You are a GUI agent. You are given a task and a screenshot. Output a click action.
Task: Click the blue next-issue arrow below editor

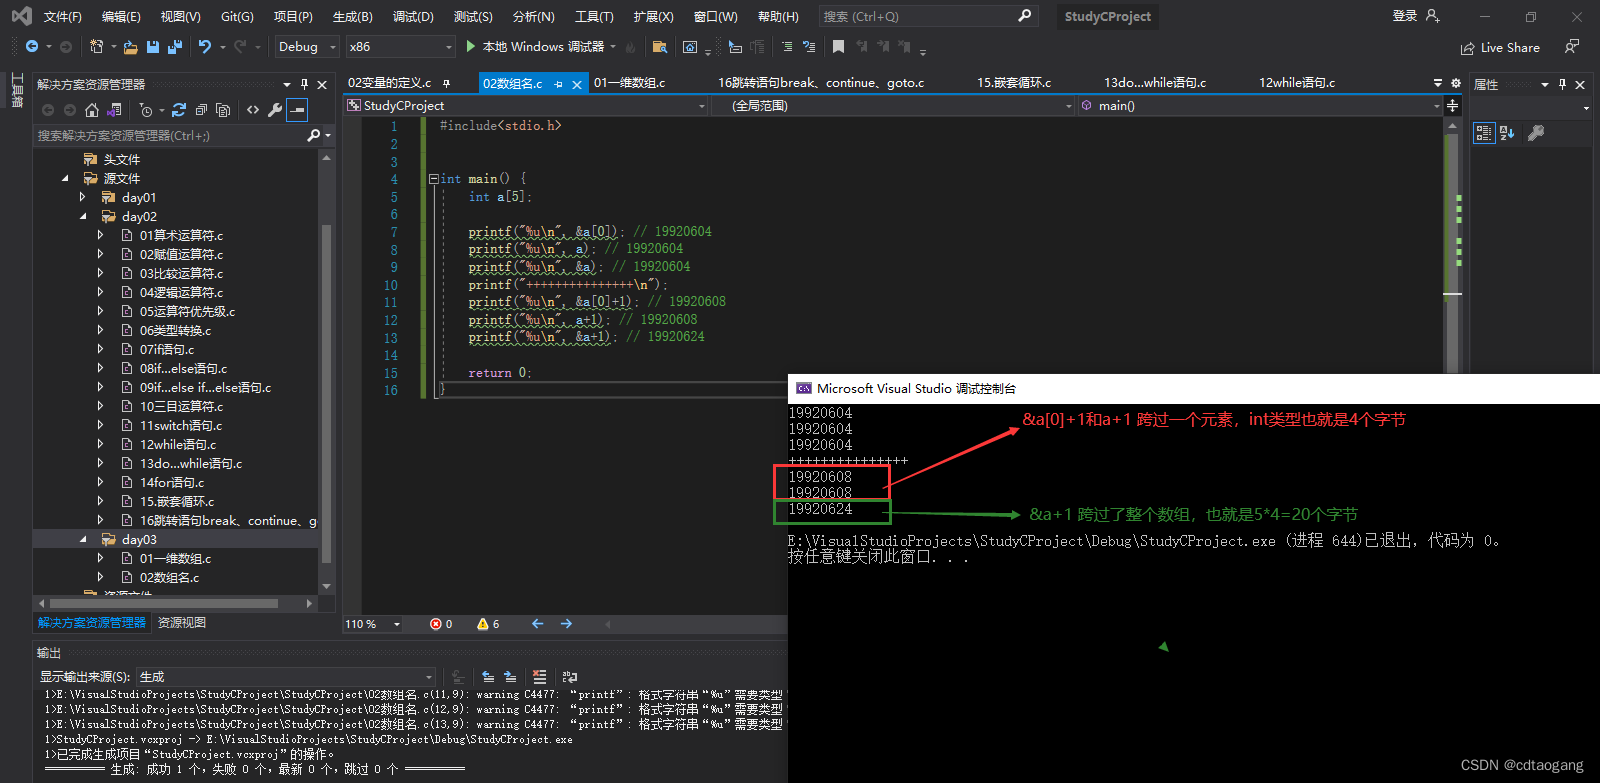point(566,624)
